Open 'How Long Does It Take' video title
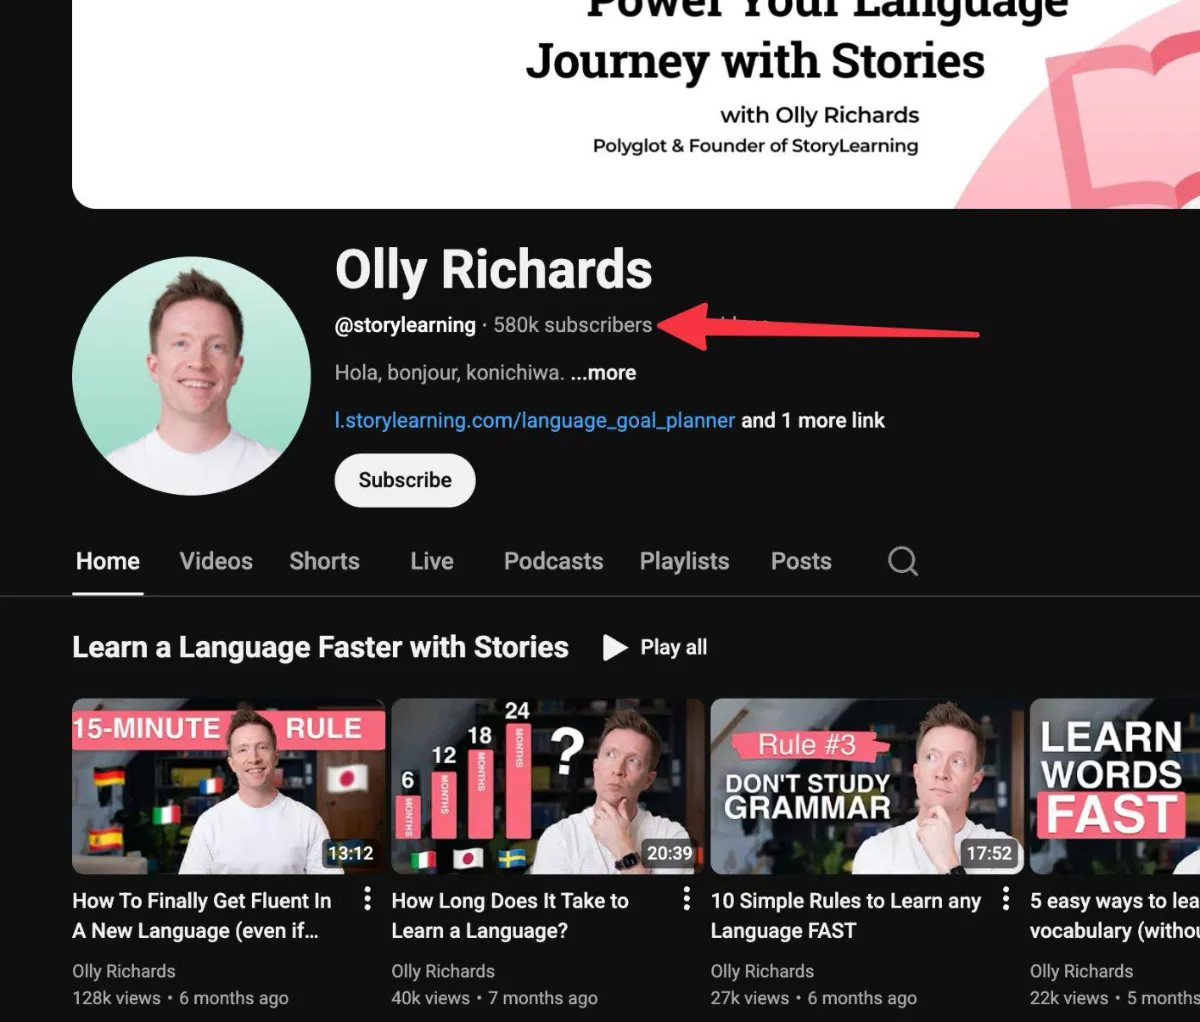The image size is (1200, 1022). click(x=510, y=916)
